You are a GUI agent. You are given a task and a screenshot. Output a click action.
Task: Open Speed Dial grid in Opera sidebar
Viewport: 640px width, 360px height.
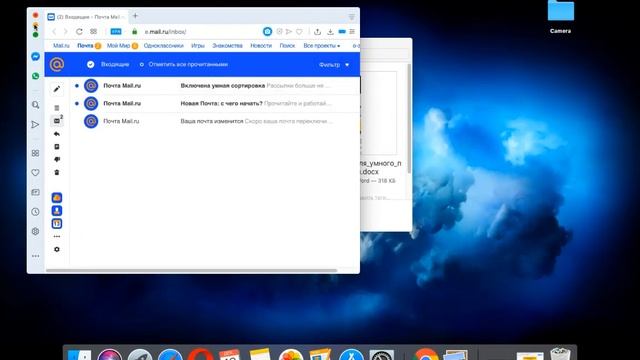coord(36,153)
